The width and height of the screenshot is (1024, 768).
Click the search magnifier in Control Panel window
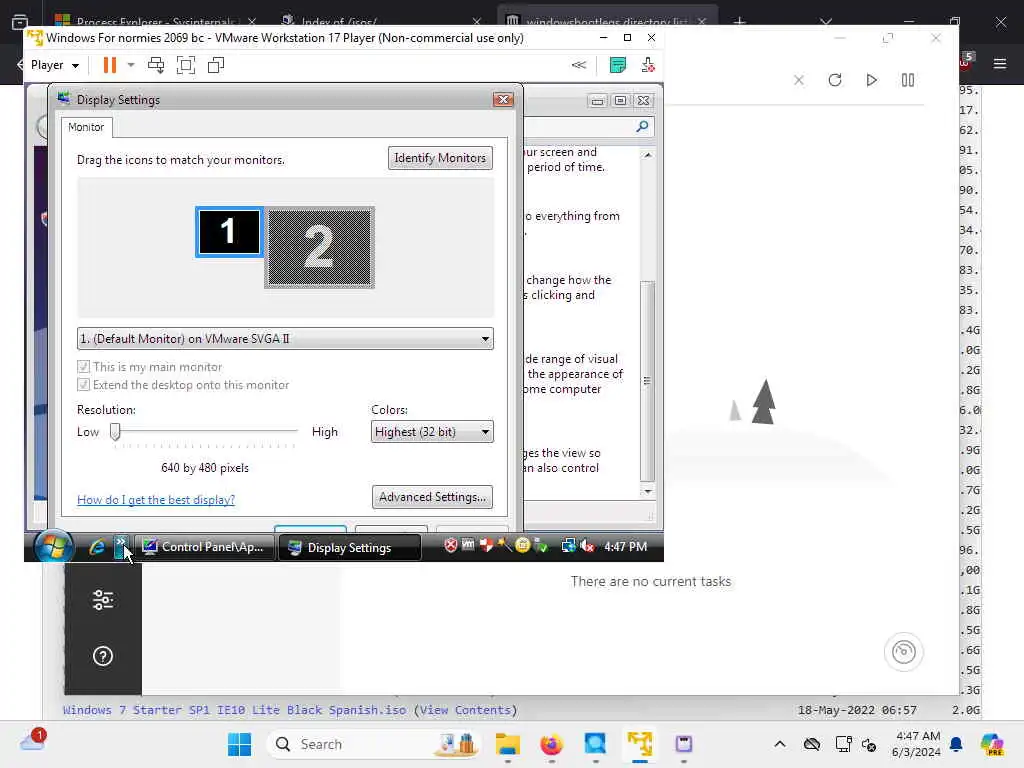tap(642, 127)
